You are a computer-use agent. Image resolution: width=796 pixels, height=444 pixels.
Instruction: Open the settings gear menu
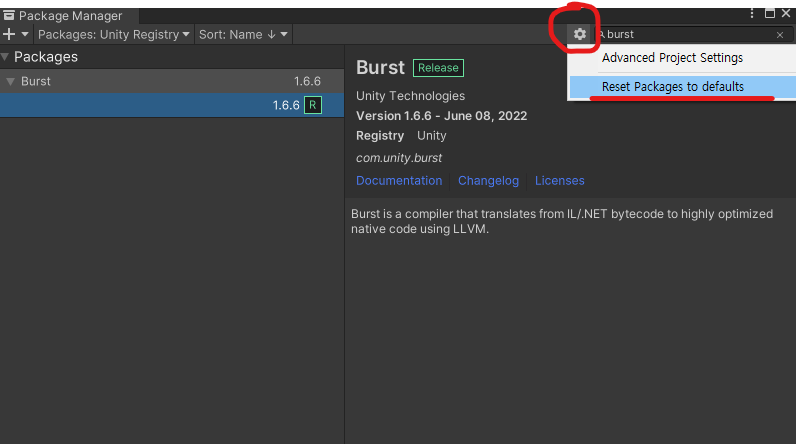coord(580,34)
